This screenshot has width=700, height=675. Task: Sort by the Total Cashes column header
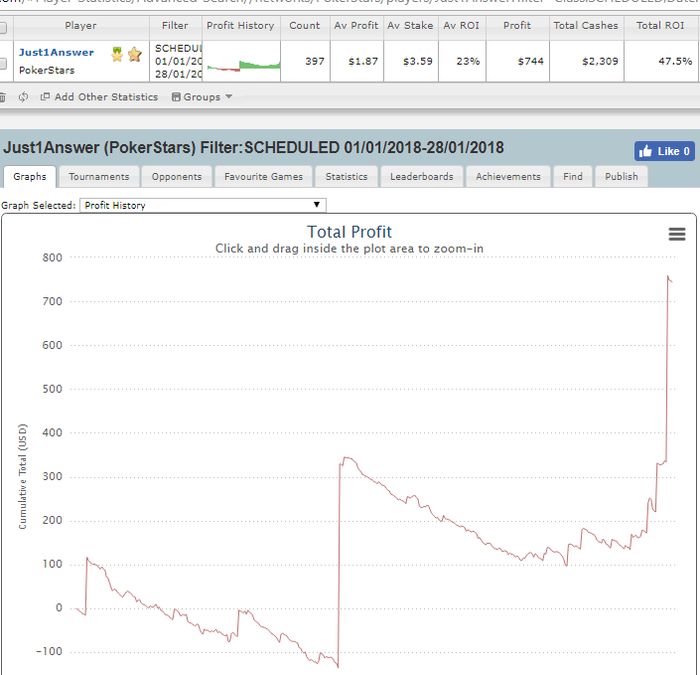tap(586, 25)
